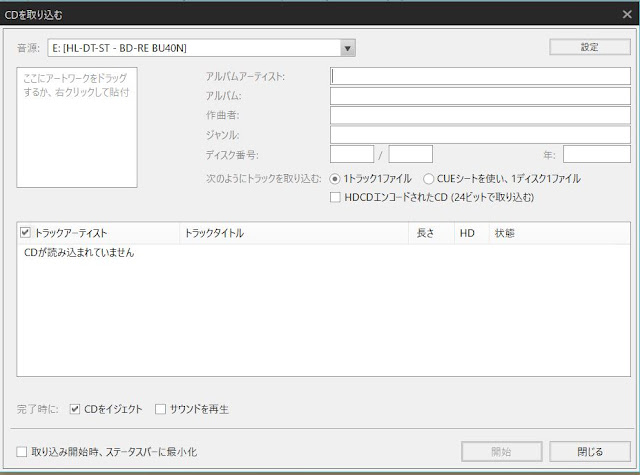
Task: Click the 開始 button
Action: click(502, 452)
